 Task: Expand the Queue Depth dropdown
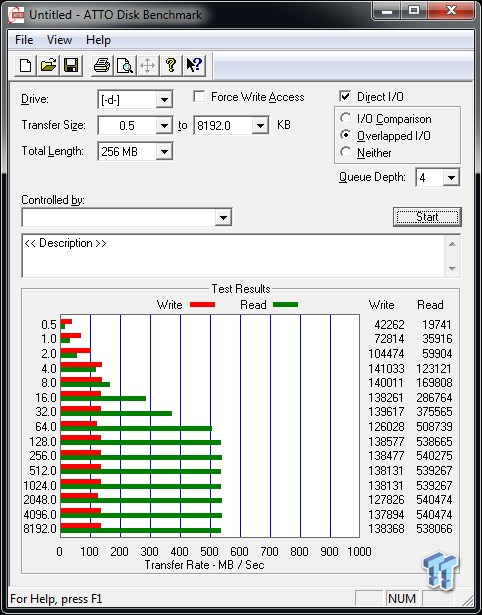[x=451, y=178]
